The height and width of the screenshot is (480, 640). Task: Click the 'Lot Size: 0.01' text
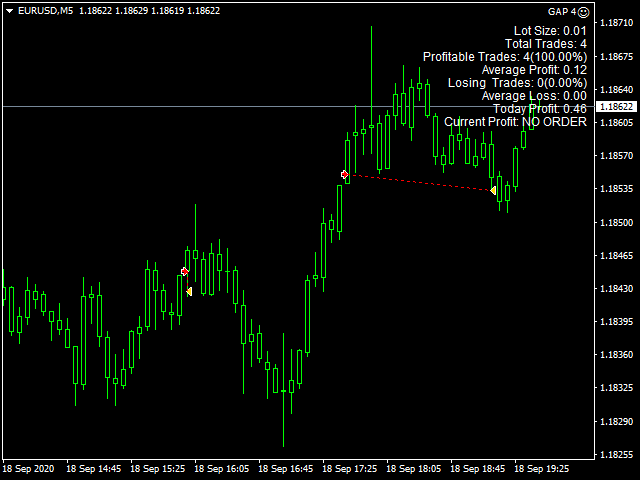(x=550, y=31)
